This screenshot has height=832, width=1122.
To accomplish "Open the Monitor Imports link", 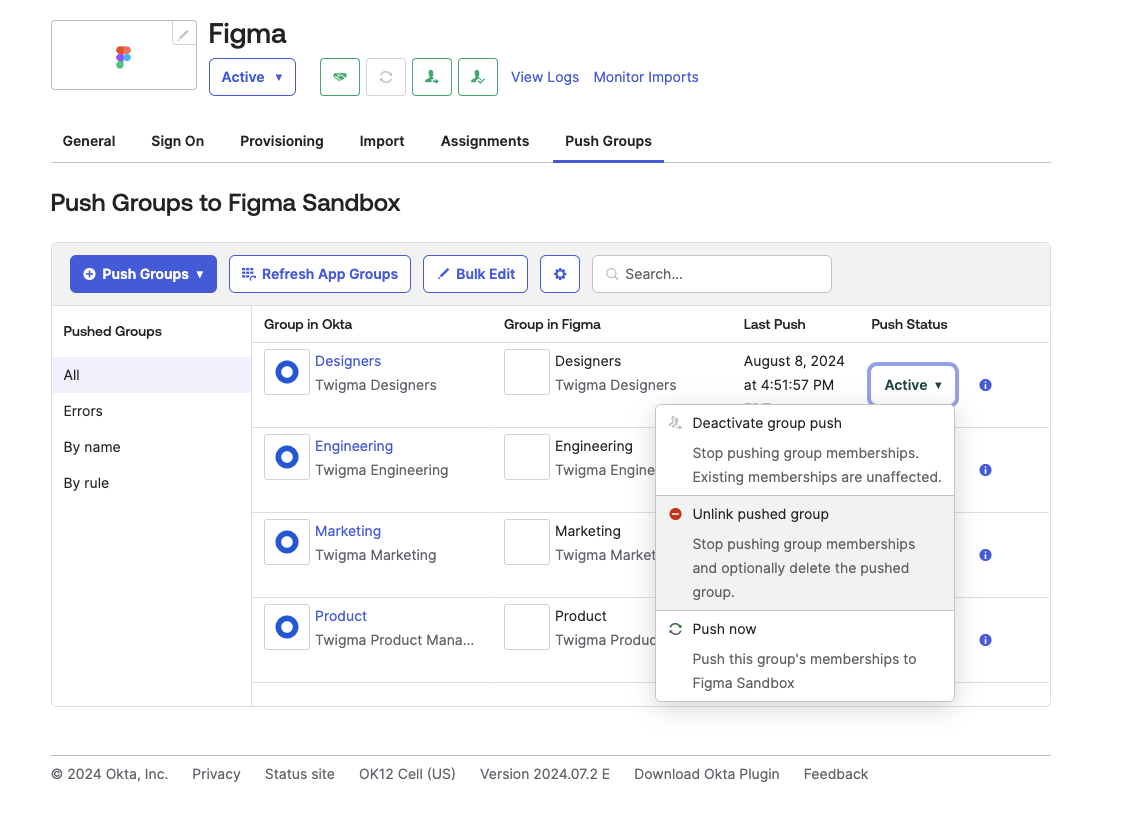I will pos(645,77).
